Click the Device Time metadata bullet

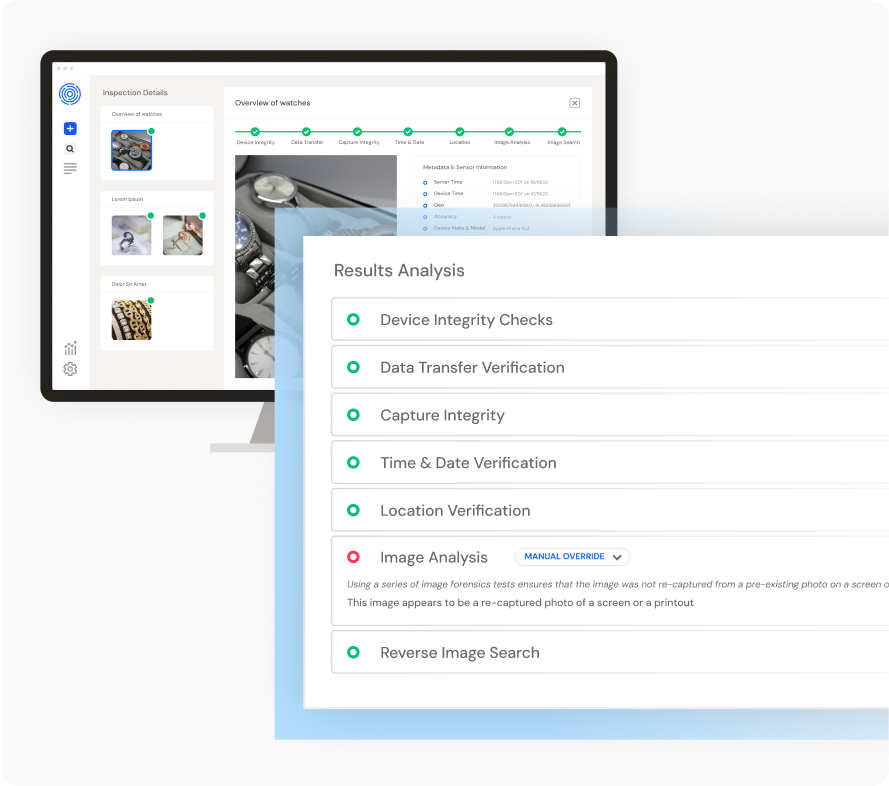coord(425,194)
